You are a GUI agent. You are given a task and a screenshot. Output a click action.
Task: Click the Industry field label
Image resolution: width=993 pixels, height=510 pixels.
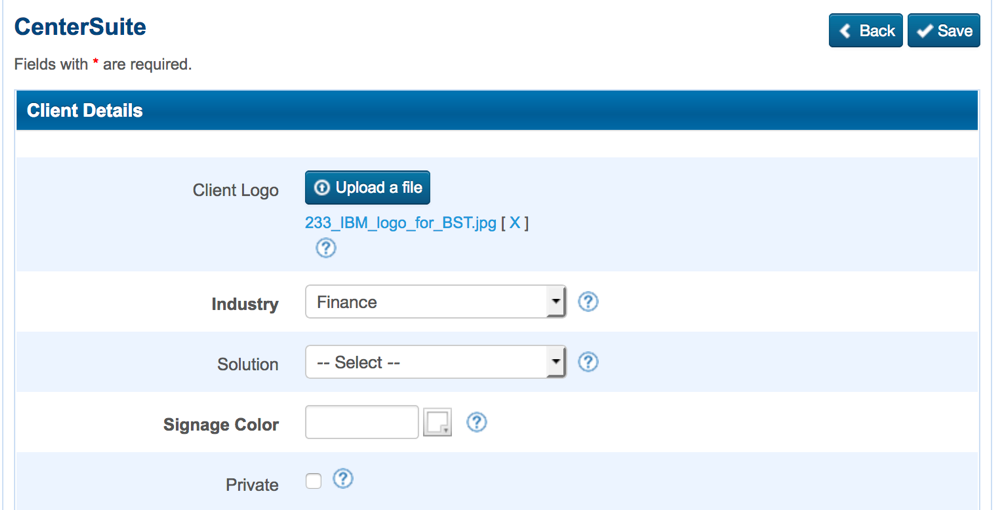pyautogui.click(x=245, y=304)
